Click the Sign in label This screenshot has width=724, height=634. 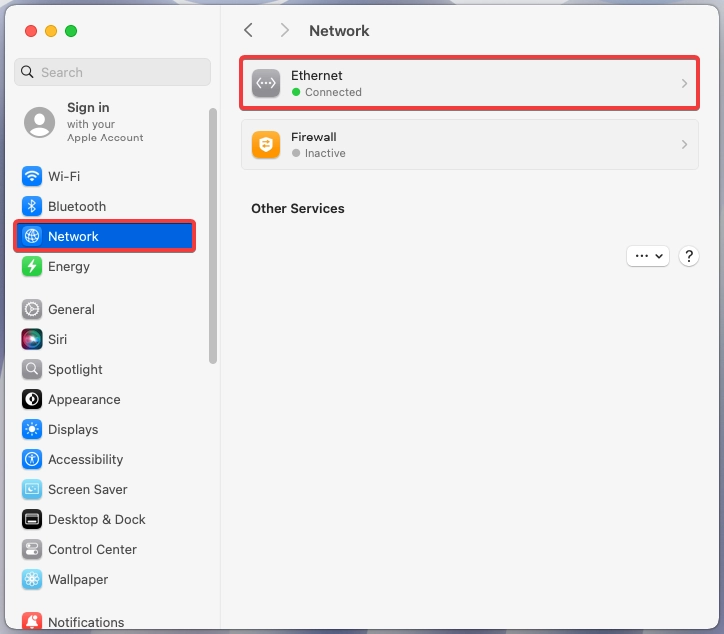tap(88, 108)
